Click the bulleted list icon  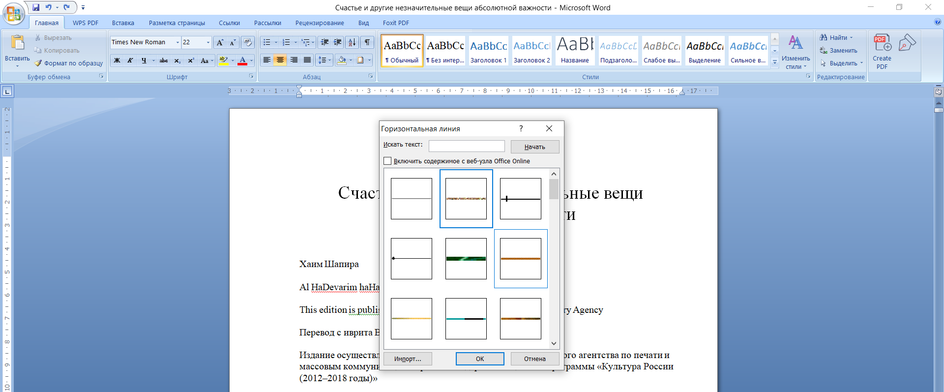(267, 43)
